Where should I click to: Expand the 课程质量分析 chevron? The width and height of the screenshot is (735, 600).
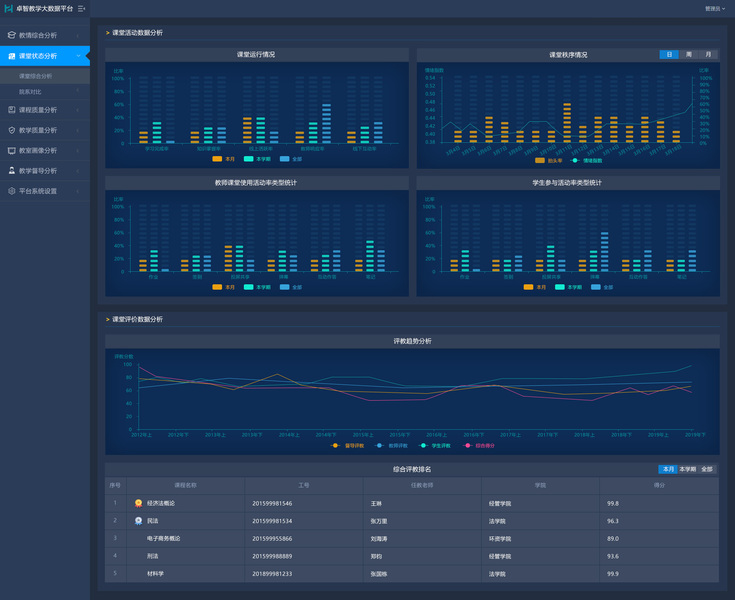[77, 110]
